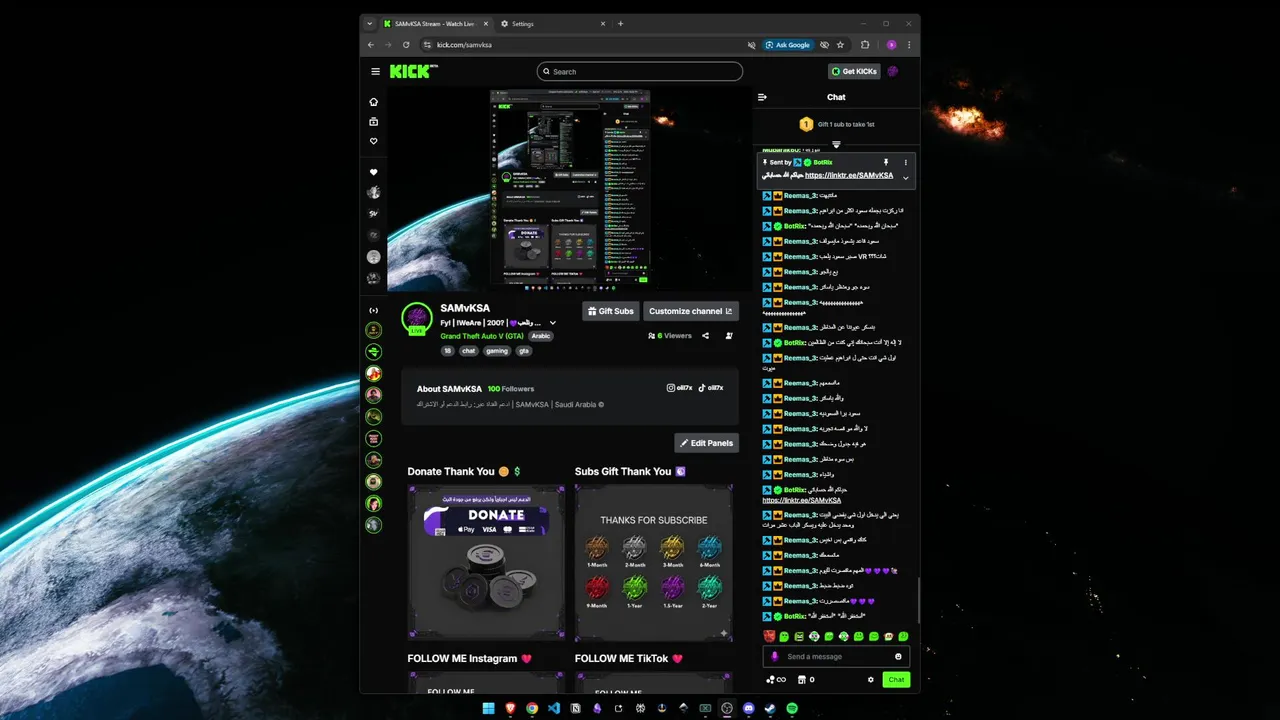Open Steam from the taskbar
Image resolution: width=1280 pixels, height=720 pixels.
(x=770, y=708)
